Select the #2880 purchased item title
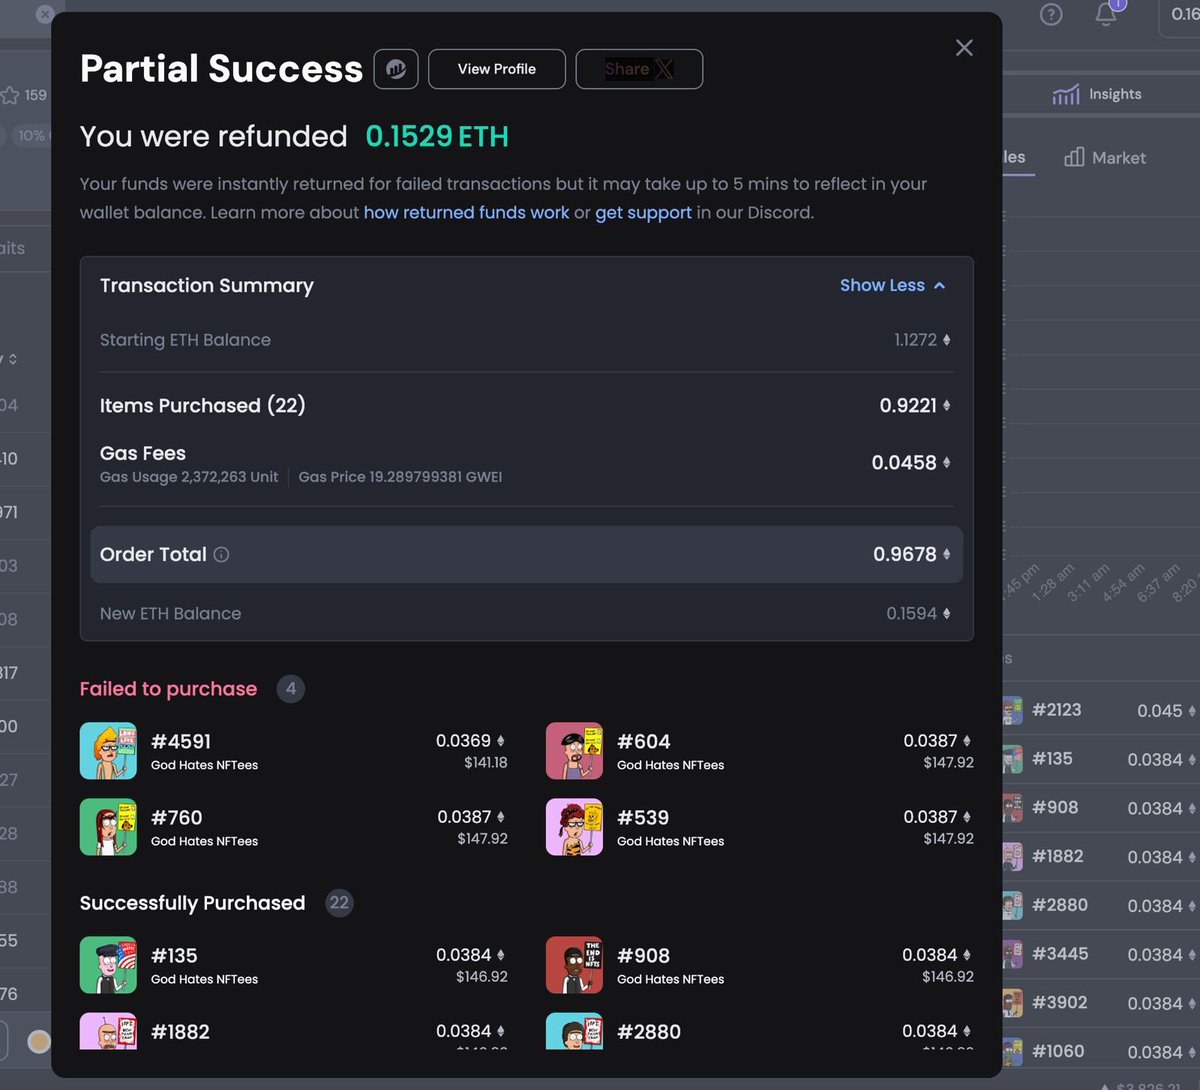 click(x=649, y=1032)
